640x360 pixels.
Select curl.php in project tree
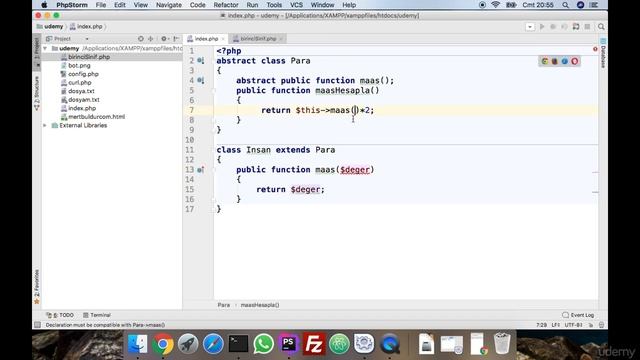[80, 83]
